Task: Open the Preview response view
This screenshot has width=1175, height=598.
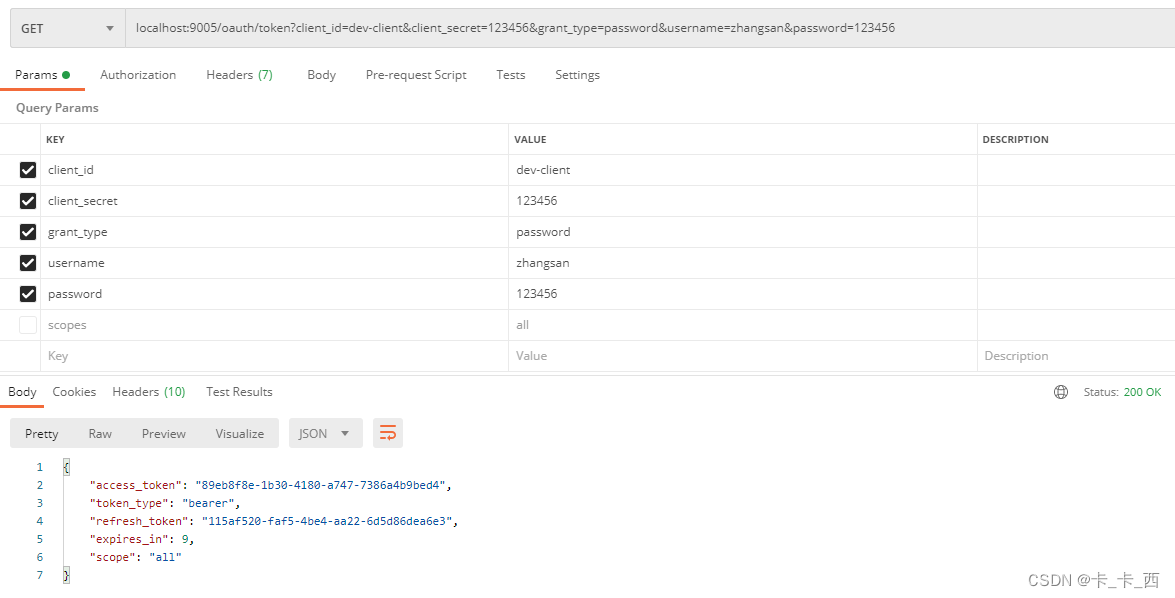Action: pos(163,433)
